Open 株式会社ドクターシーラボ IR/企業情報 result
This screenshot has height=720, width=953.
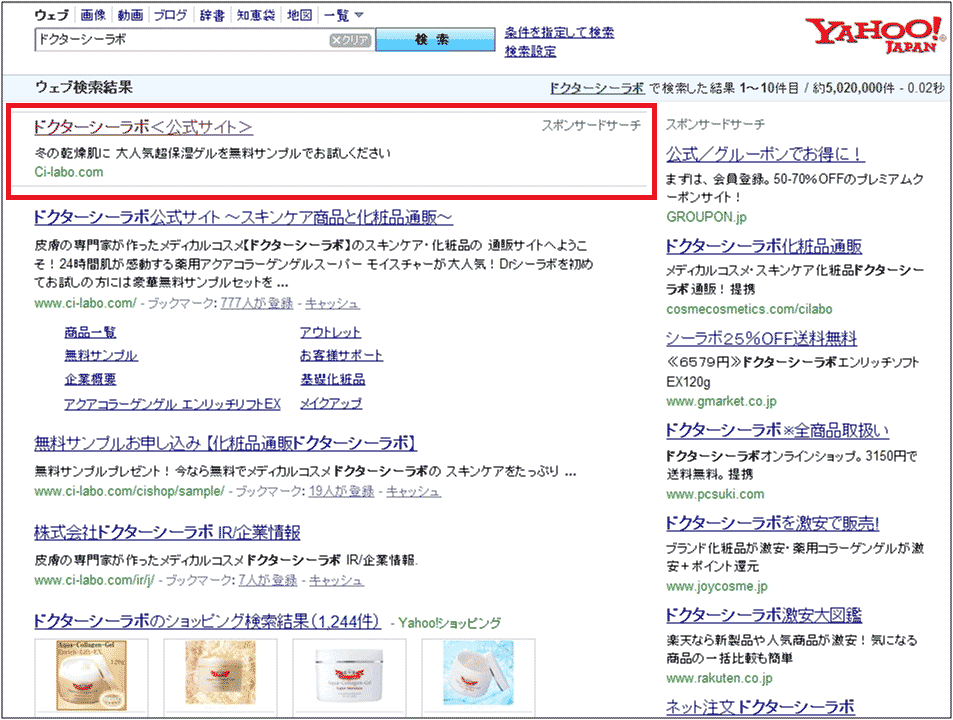pyautogui.click(x=167, y=533)
